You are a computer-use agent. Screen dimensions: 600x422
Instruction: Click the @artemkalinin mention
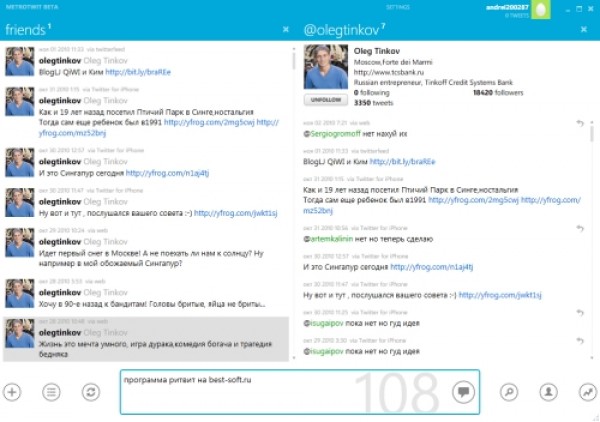click(328, 239)
